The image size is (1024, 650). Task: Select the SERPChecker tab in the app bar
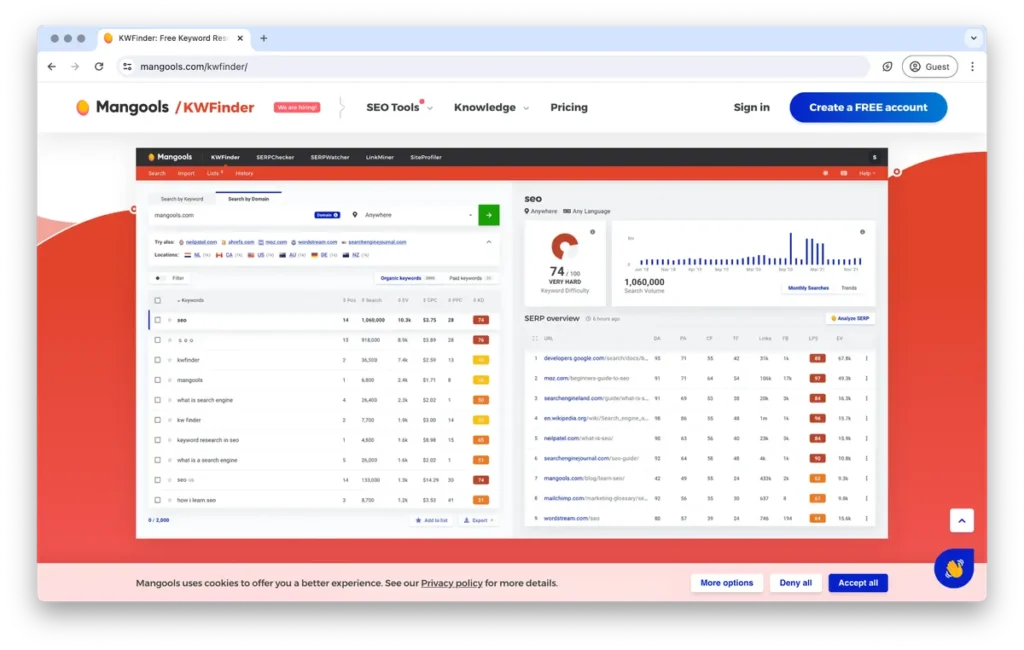coord(275,157)
